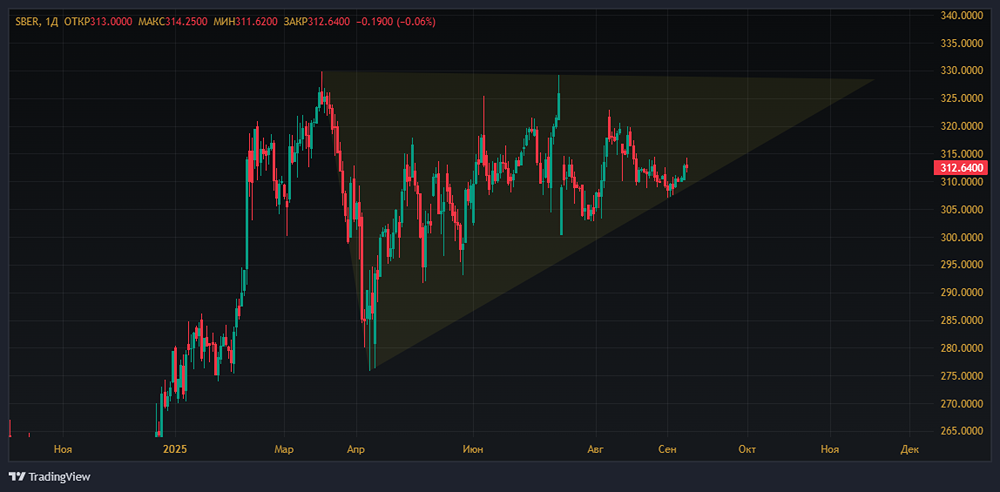Click the 270.0000 price axis label
This screenshot has height=492, width=1000.
pyautogui.click(x=963, y=404)
